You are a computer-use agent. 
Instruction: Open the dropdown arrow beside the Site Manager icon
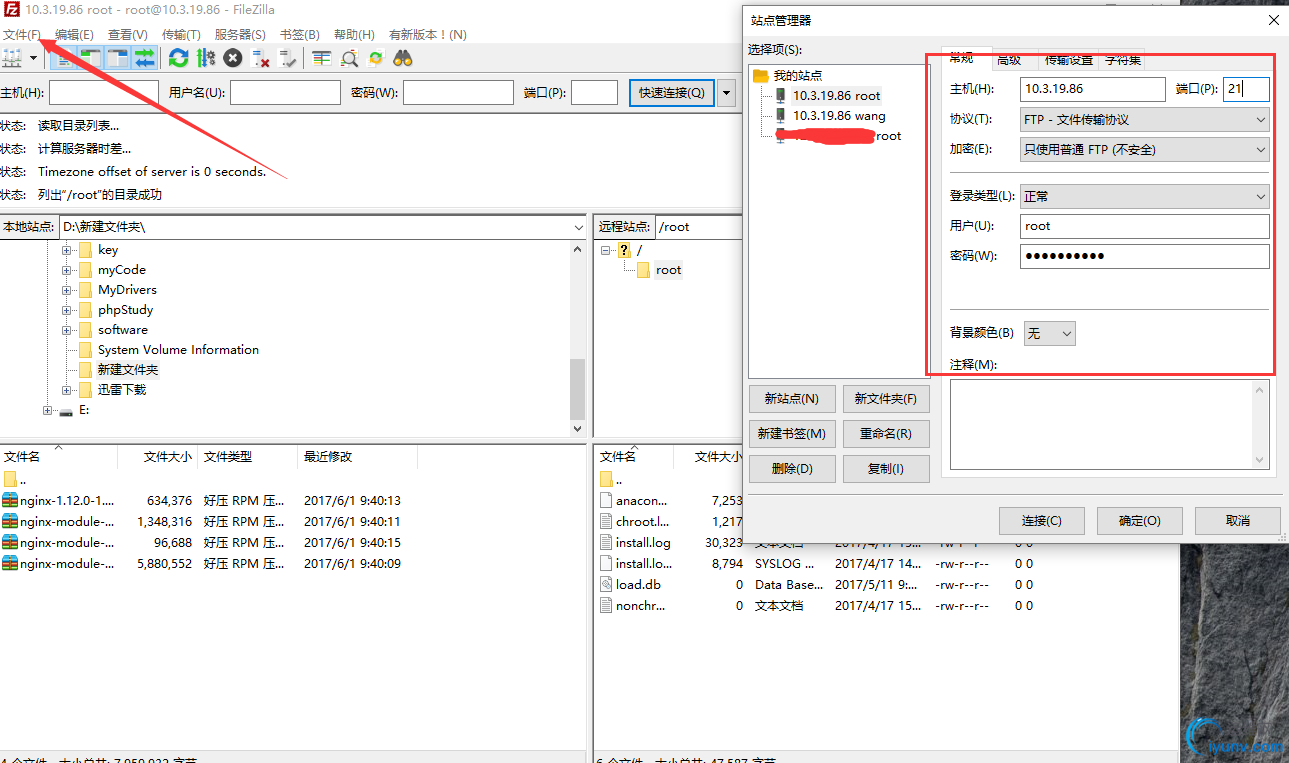pyautogui.click(x=33, y=58)
